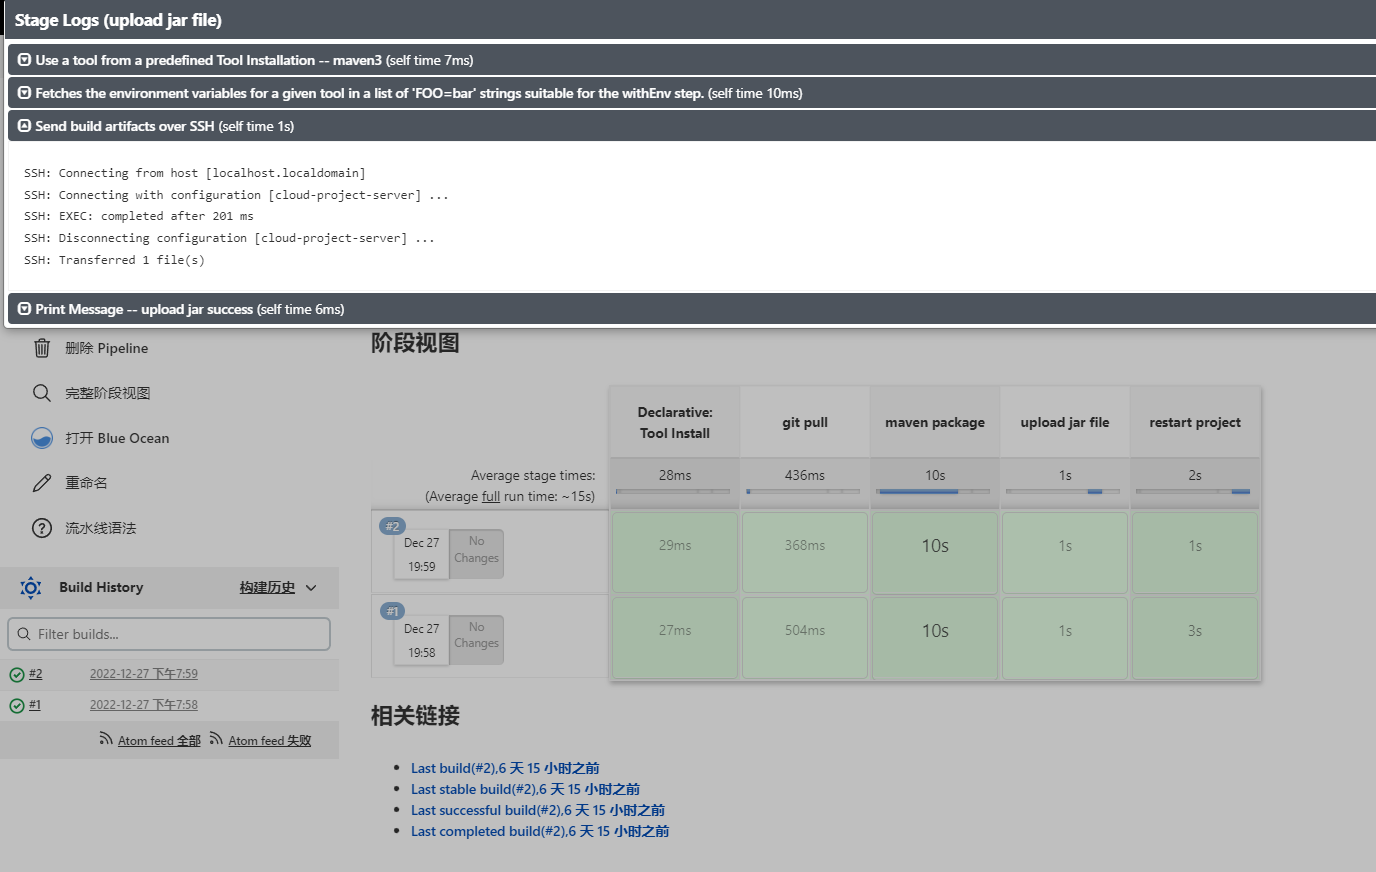Click the question mark icon for 流水线语法
Viewport: 1376px width, 872px height.
point(42,528)
